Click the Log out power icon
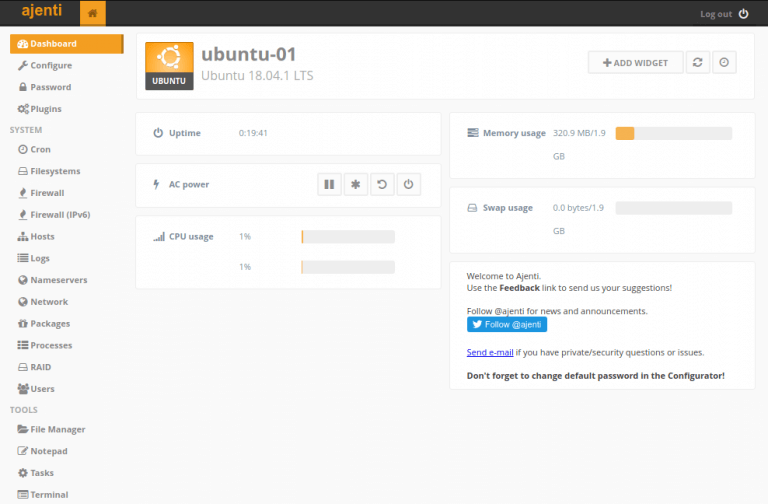Viewport: 768px width, 504px height. pyautogui.click(x=744, y=14)
